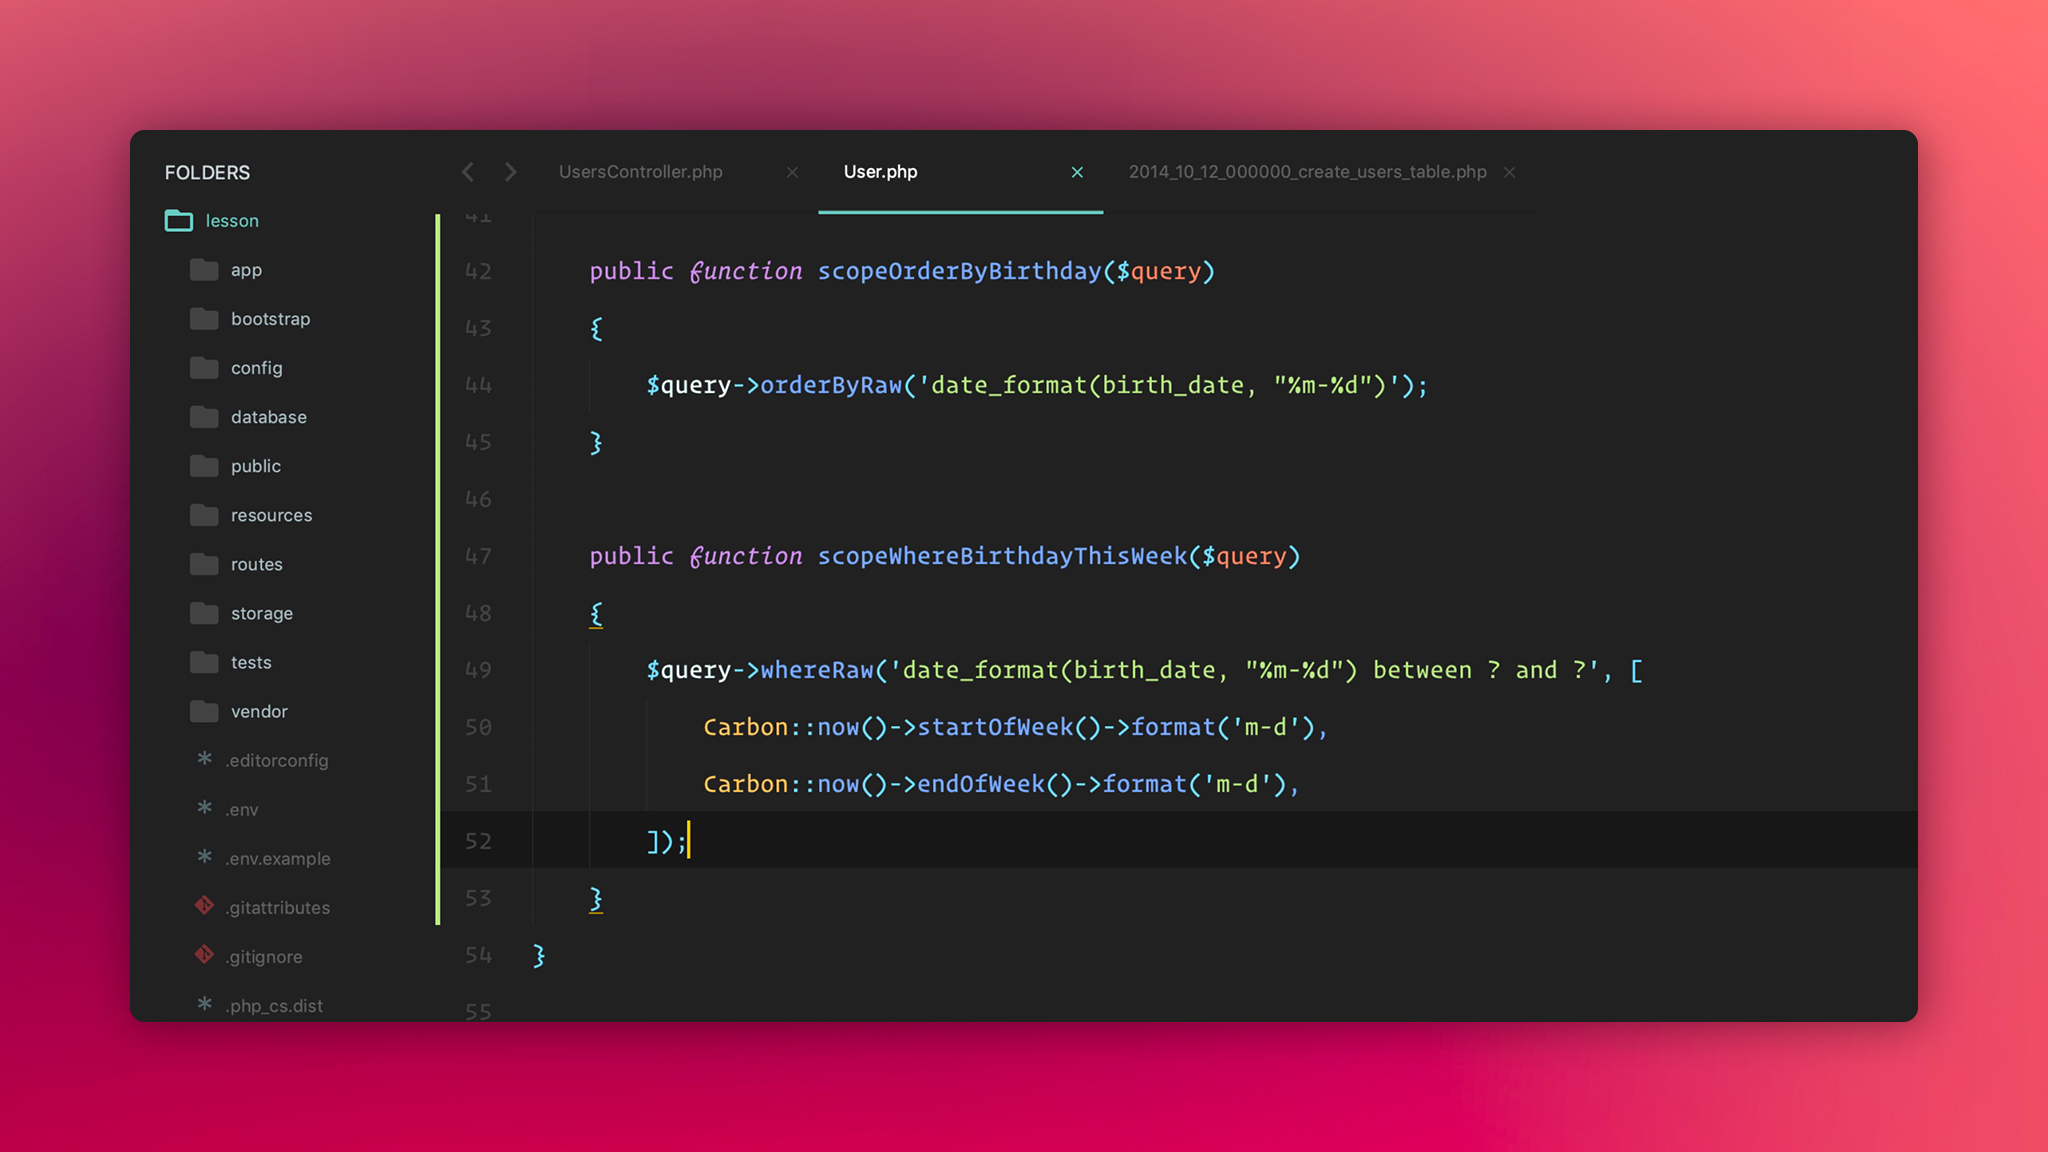Expand the routes folder icon

point(204,563)
